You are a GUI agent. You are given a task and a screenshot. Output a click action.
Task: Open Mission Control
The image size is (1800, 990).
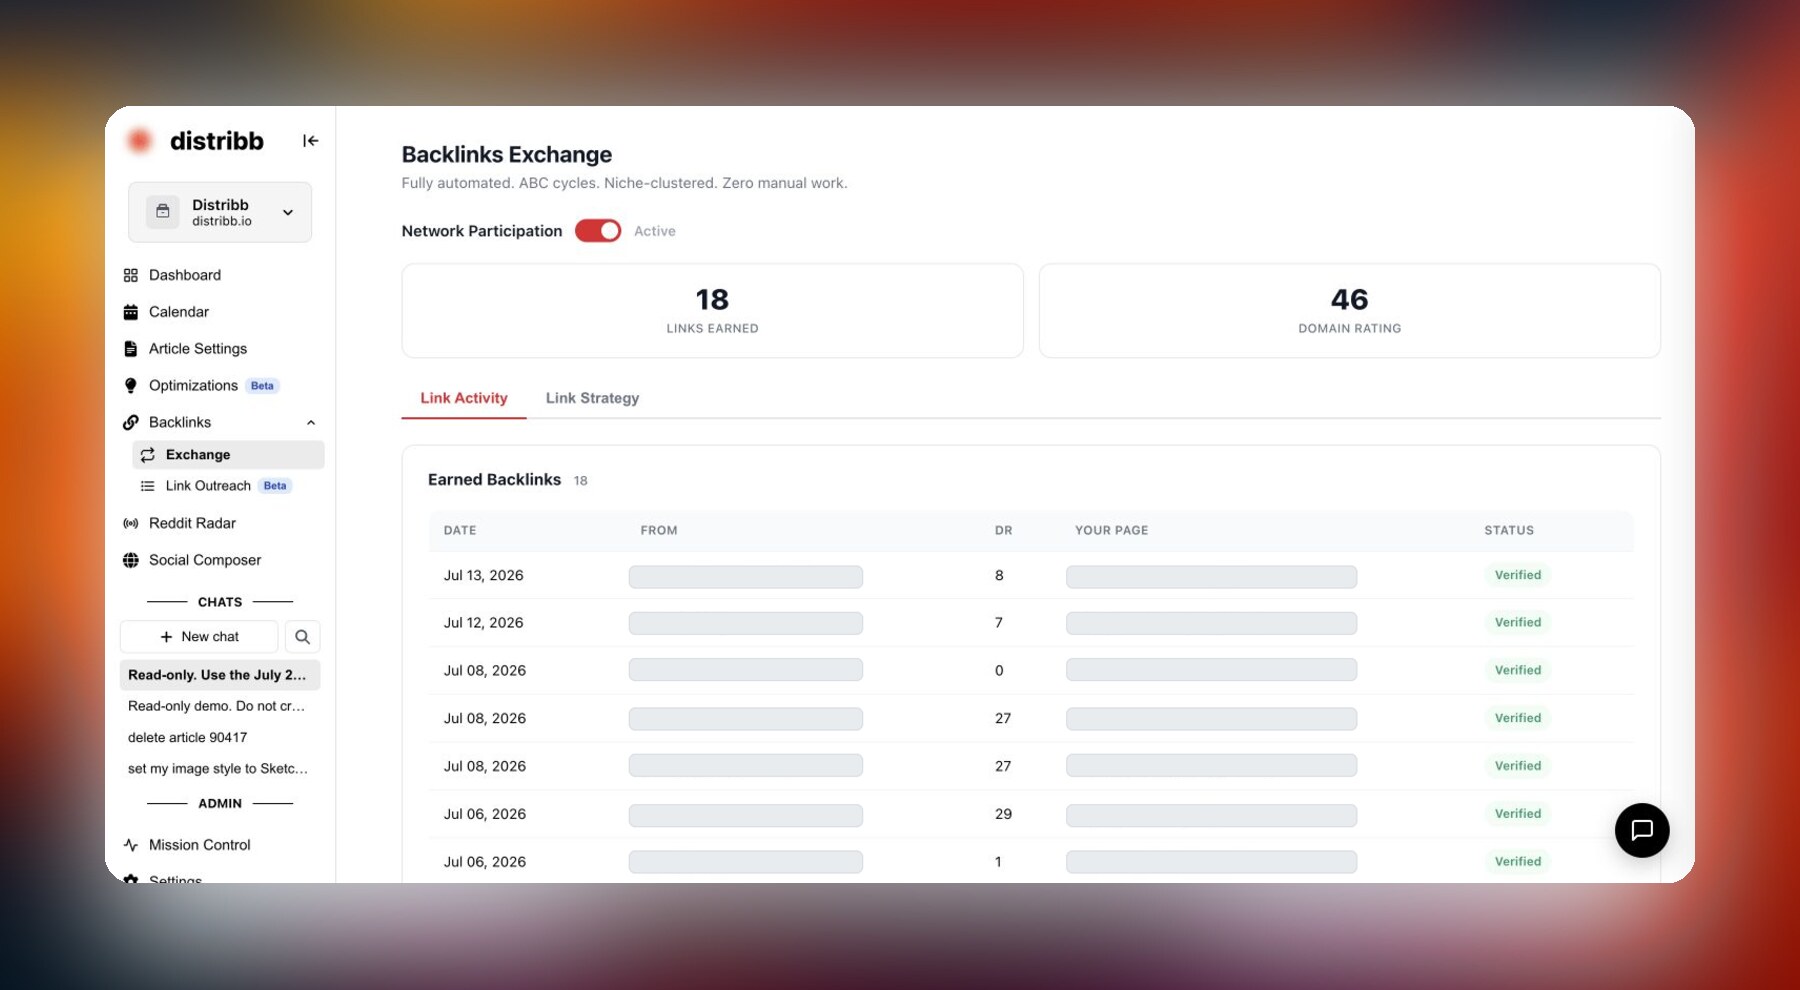pyautogui.click(x=200, y=845)
